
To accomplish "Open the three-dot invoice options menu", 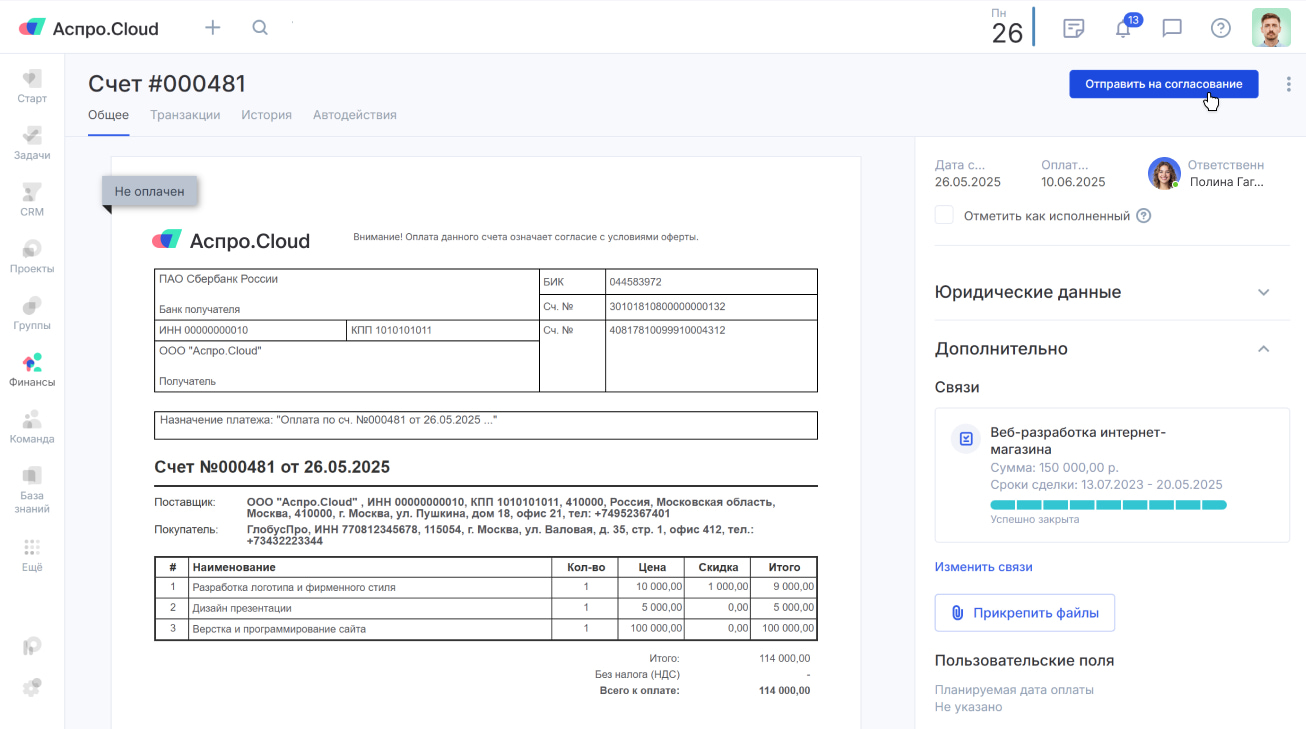I will coord(1288,85).
